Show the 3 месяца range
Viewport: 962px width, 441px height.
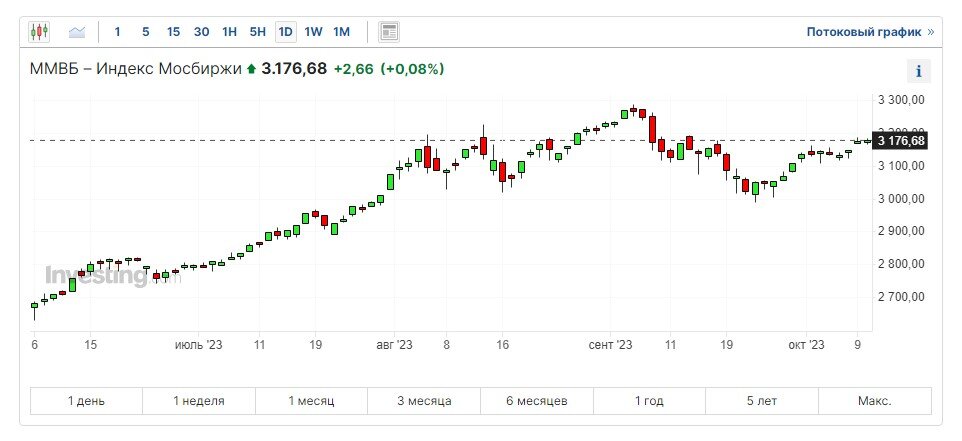point(424,401)
